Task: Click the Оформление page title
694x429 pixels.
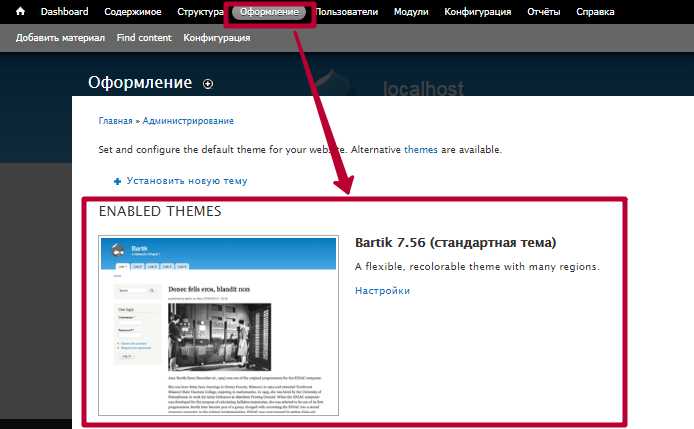Action: 140,83
